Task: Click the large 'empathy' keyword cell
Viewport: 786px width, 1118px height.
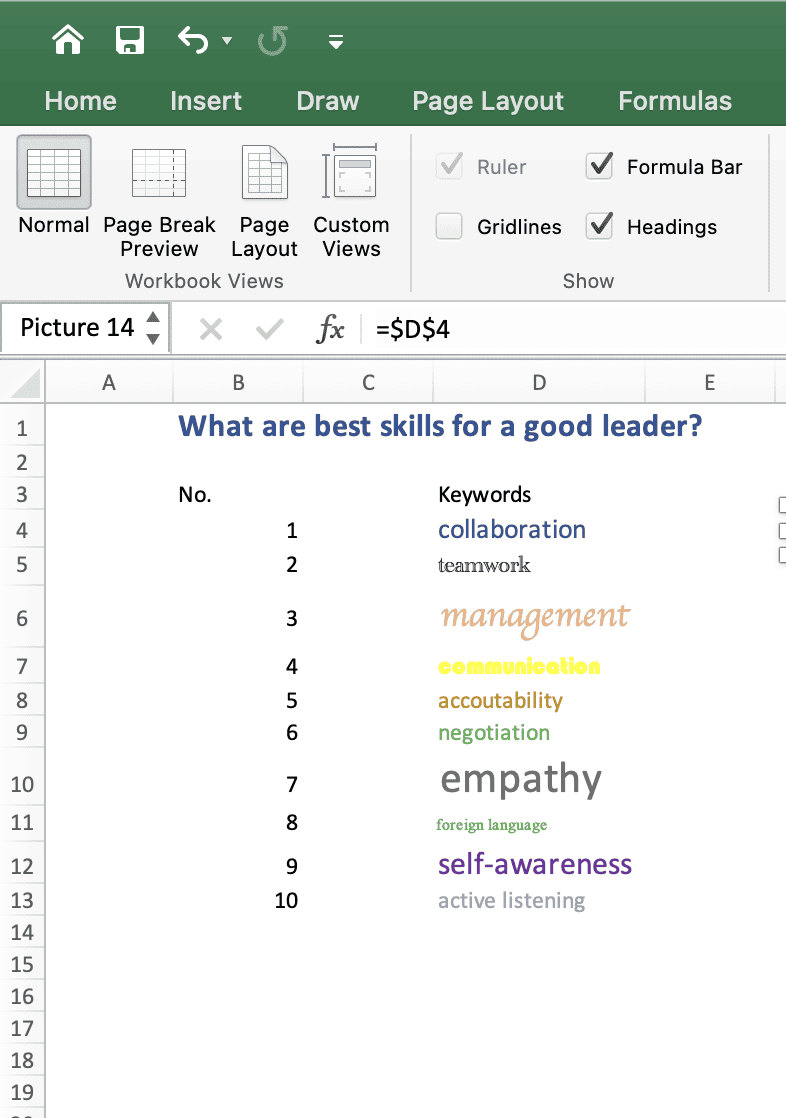Action: click(521, 780)
